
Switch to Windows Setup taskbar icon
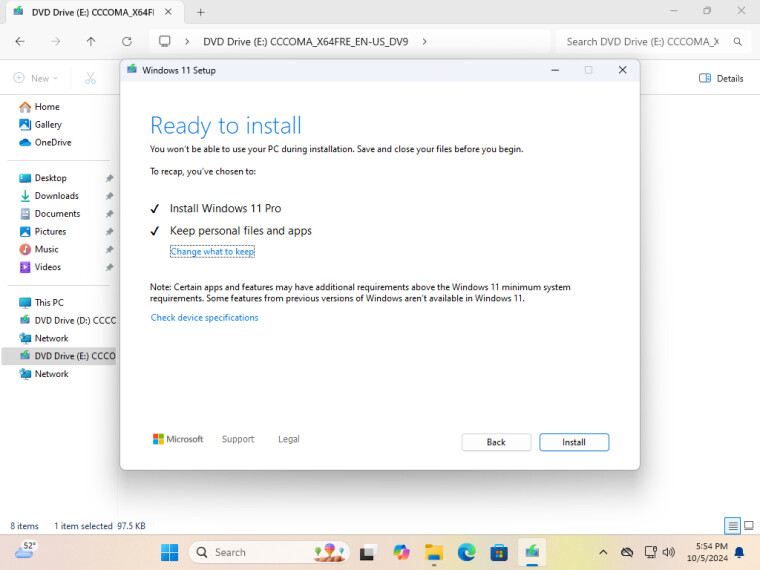(532, 552)
